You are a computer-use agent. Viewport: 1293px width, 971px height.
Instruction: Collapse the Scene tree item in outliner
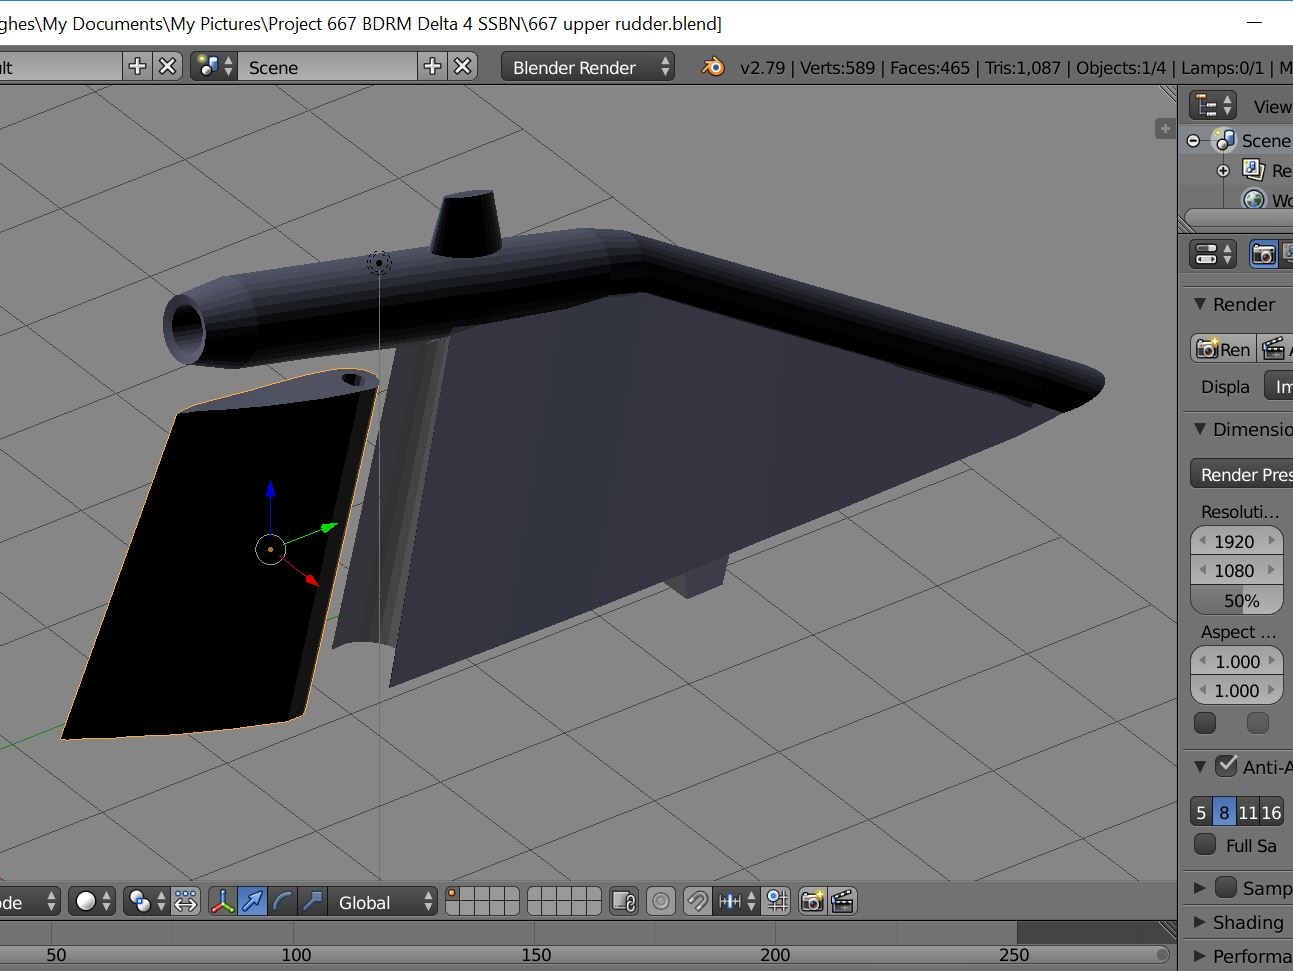click(x=1194, y=141)
